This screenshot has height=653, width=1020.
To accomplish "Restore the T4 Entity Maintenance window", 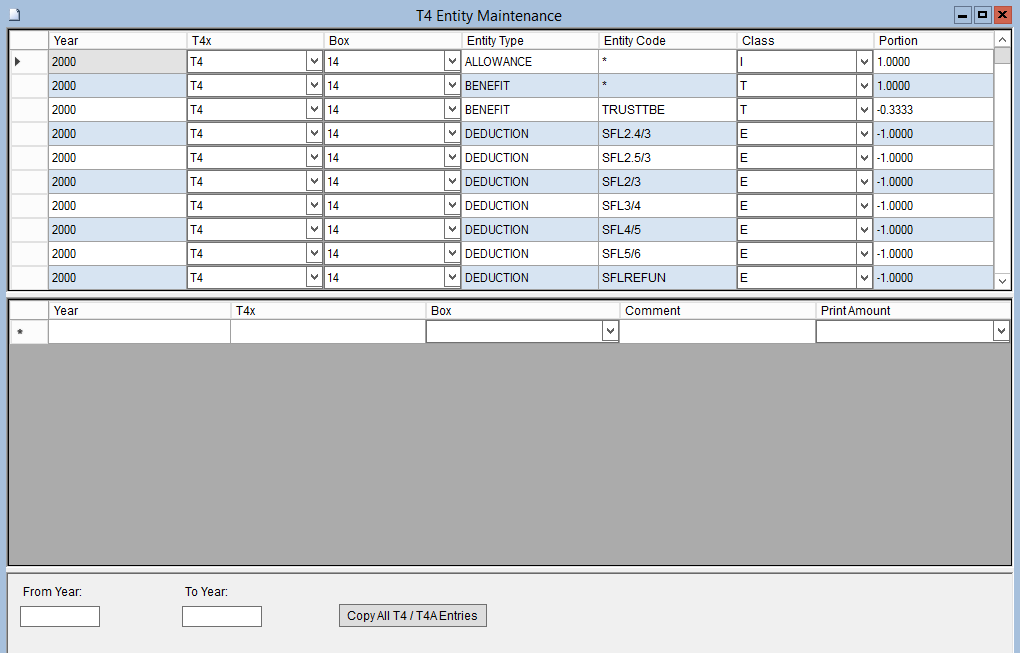I will click(x=982, y=15).
